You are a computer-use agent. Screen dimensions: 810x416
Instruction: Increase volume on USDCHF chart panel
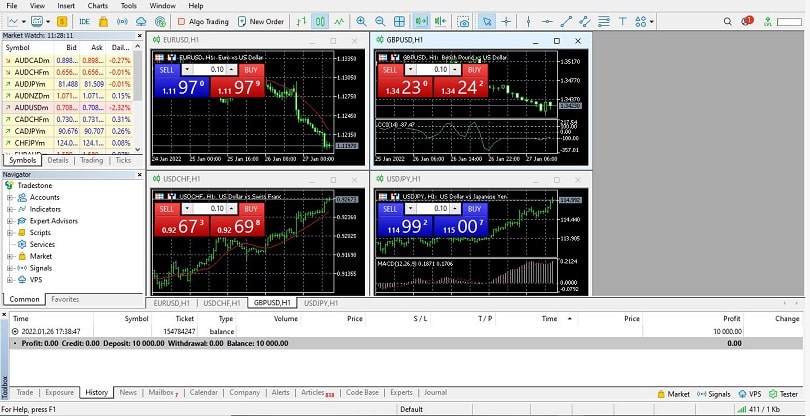pos(231,209)
